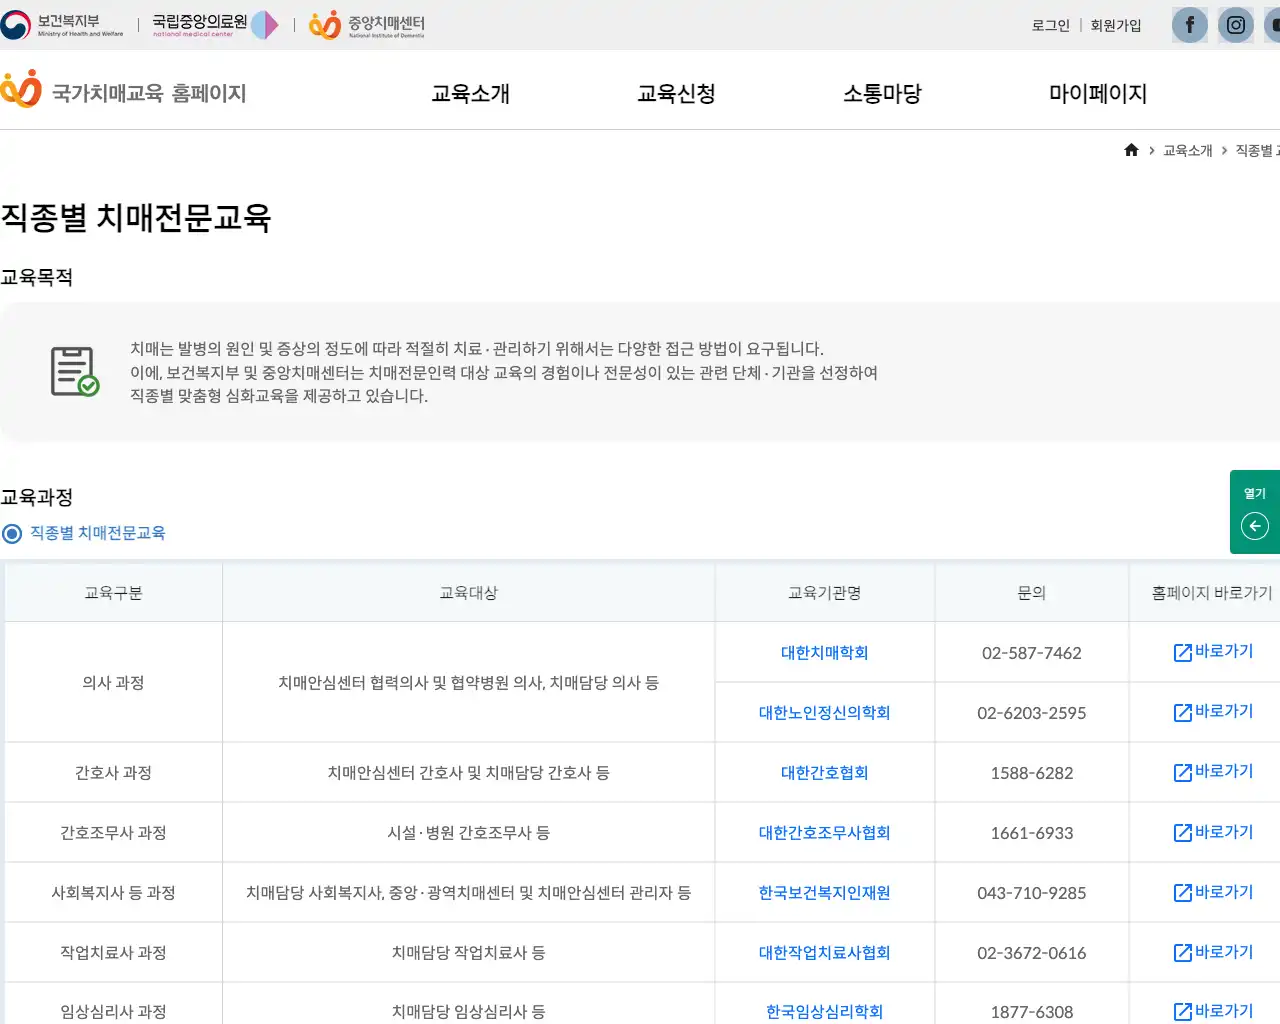Open the 대한간호조무사협회 link
This screenshot has width=1280, height=1024.
tap(824, 833)
